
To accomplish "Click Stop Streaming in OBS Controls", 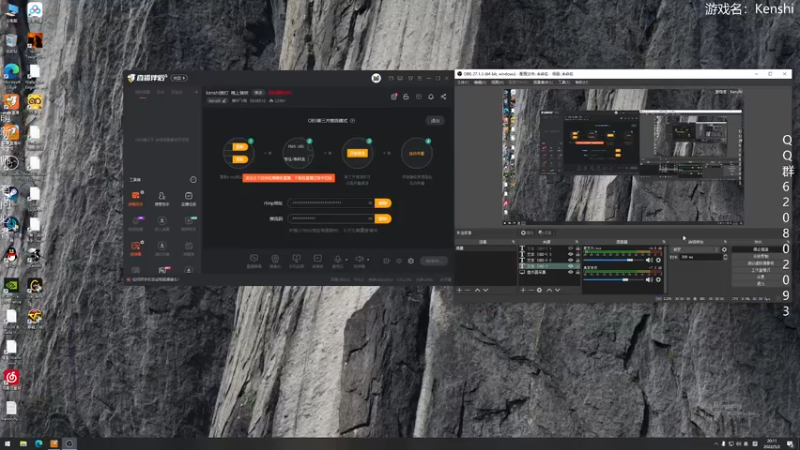I will 760,249.
